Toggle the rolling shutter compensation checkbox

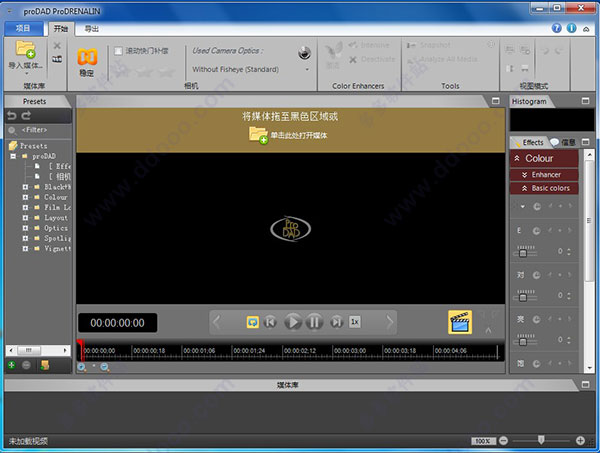pos(118,51)
